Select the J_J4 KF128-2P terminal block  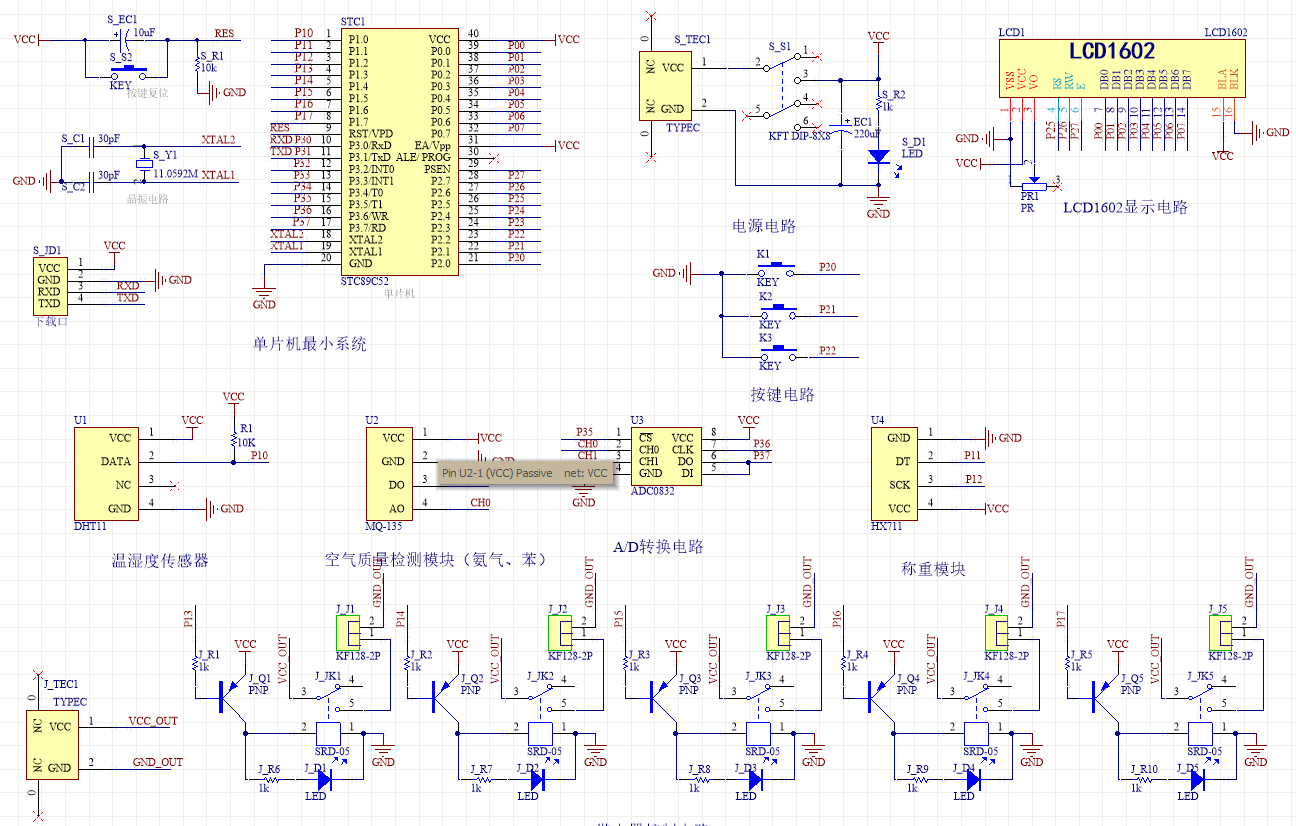996,631
